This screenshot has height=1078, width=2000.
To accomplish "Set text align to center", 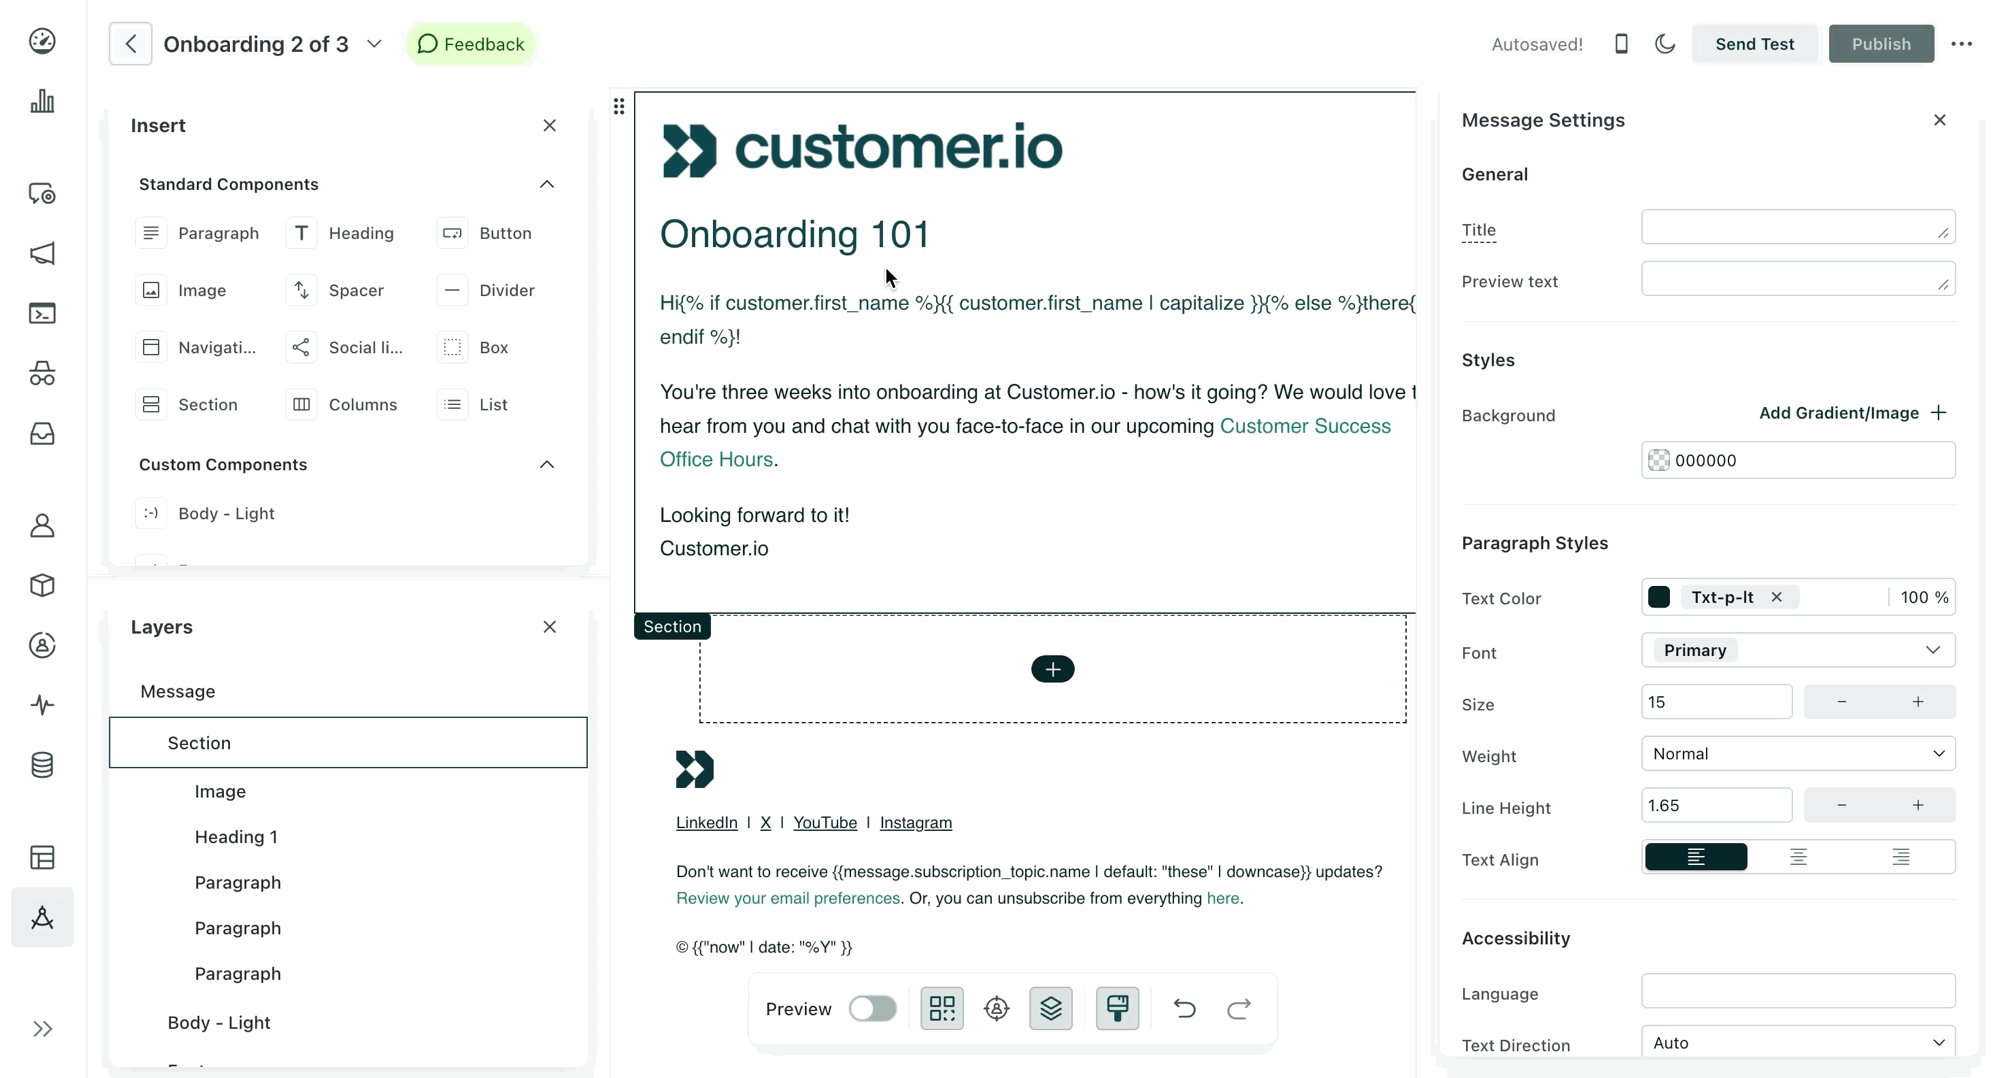I will pyautogui.click(x=1798, y=858).
